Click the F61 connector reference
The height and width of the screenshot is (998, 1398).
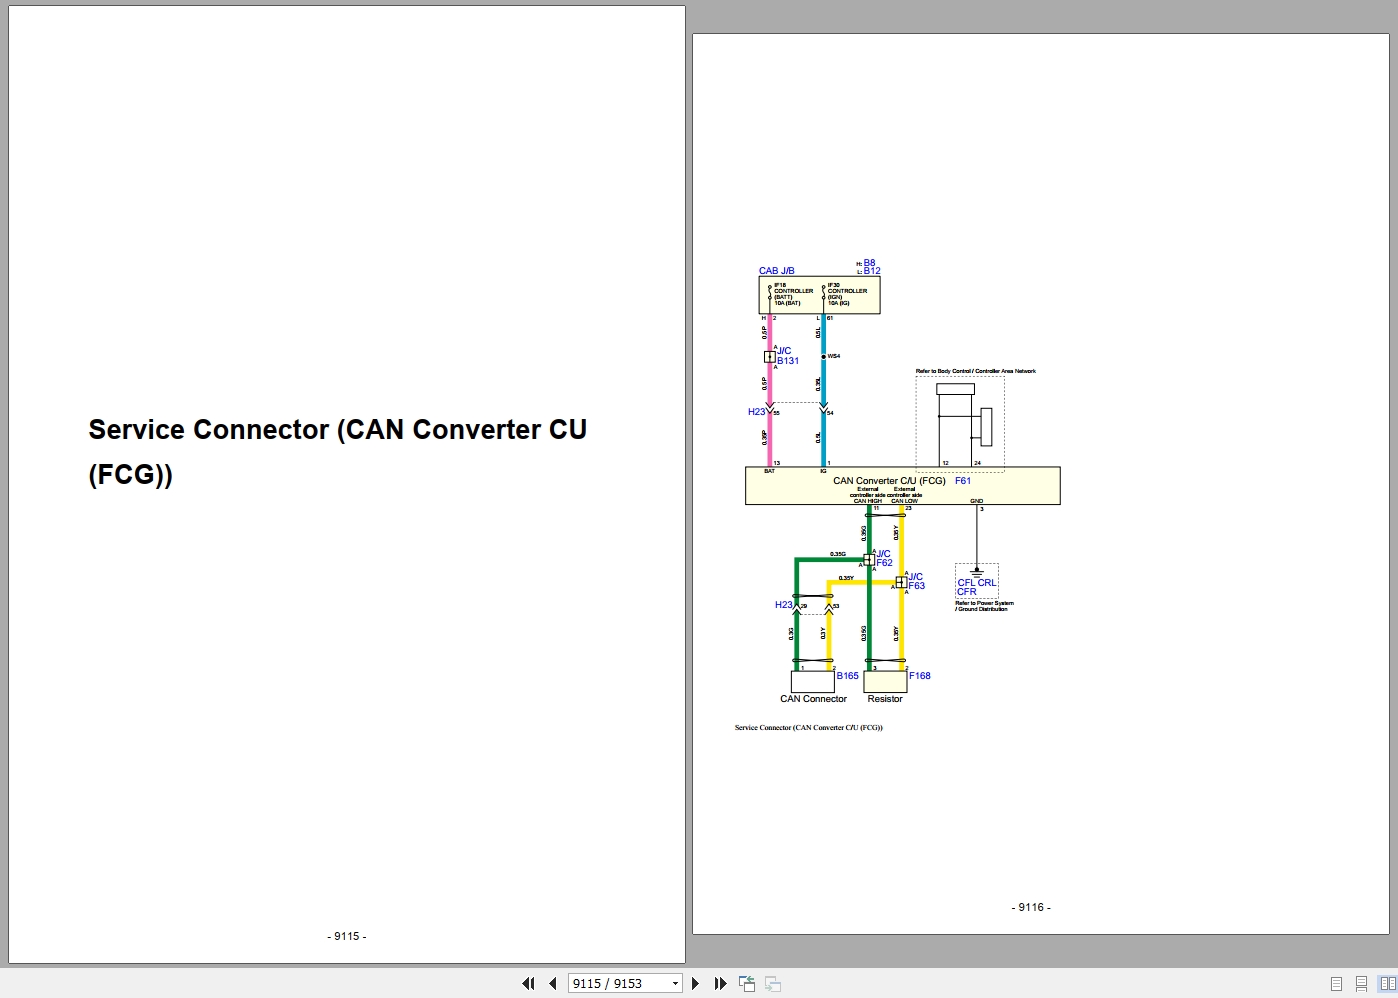pos(963,481)
